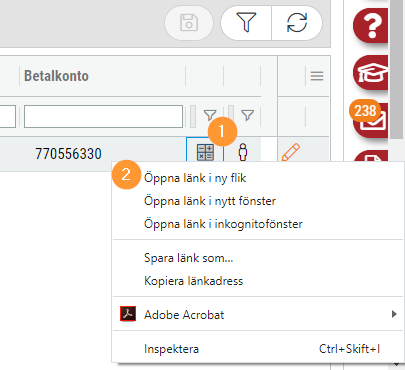Open second column filter funnel in filter row
Image resolution: width=405 pixels, height=370 pixels.
pyautogui.click(x=248, y=116)
